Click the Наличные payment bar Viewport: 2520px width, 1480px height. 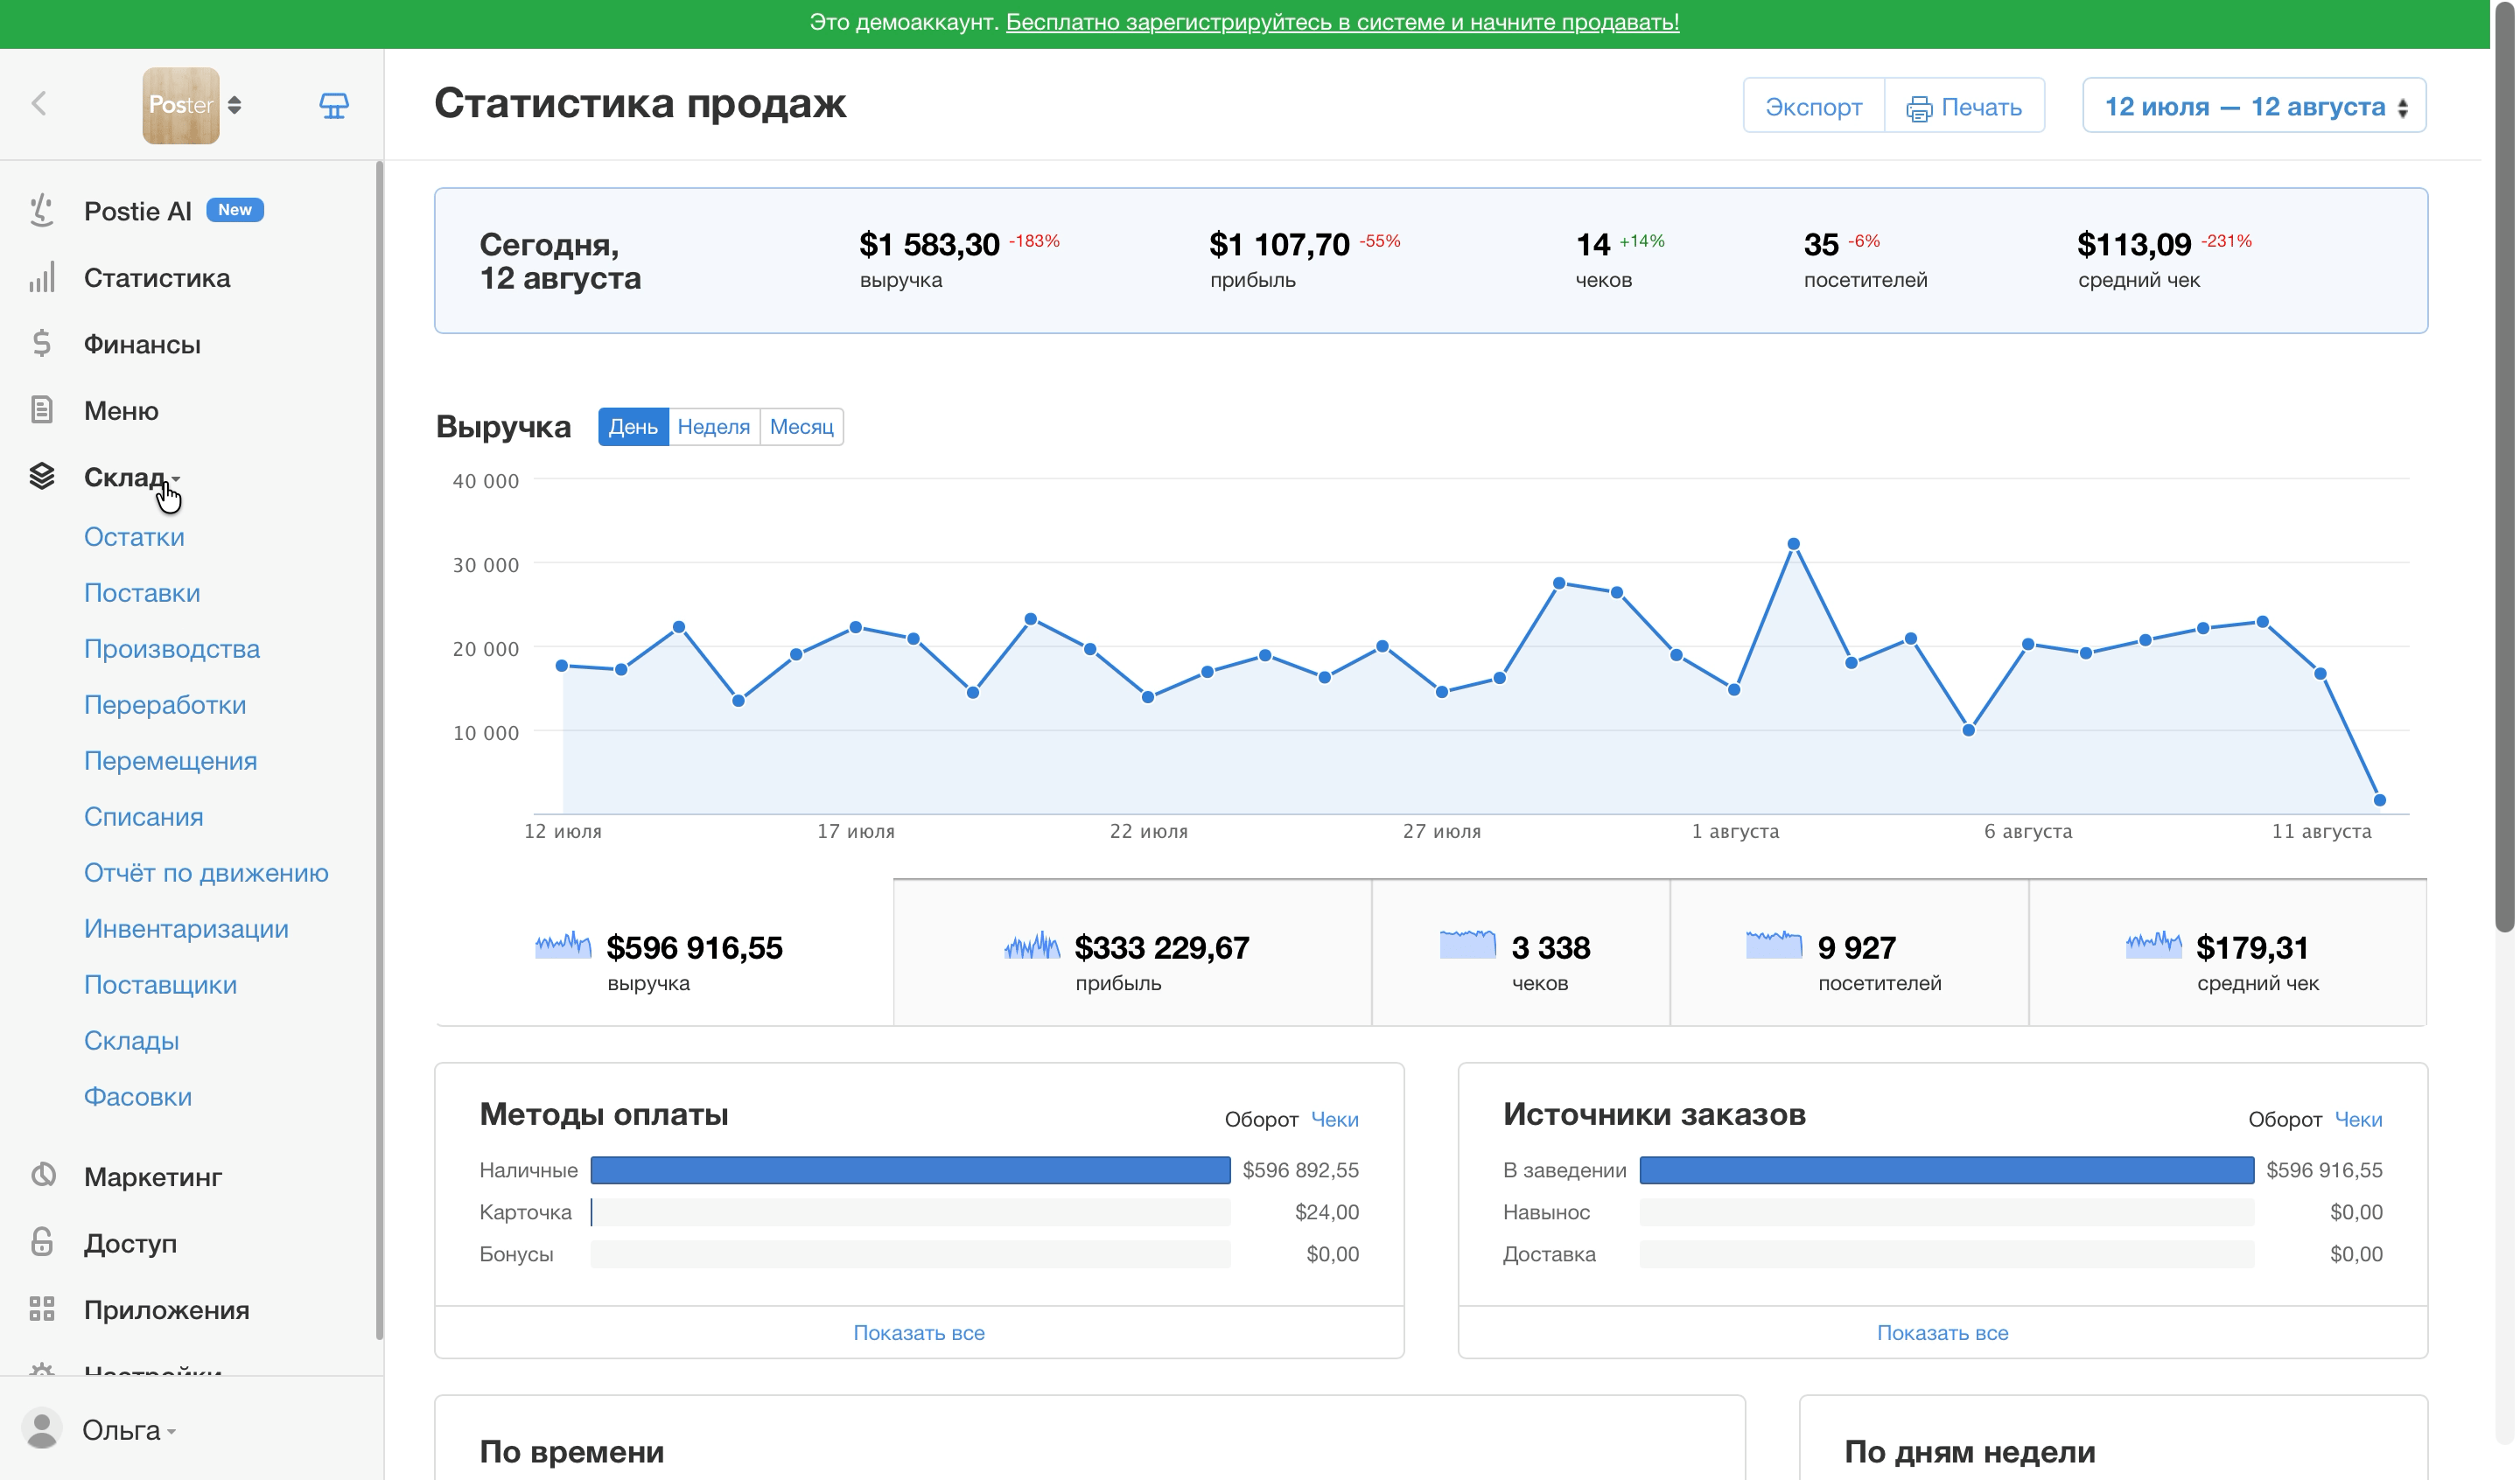coord(911,1170)
